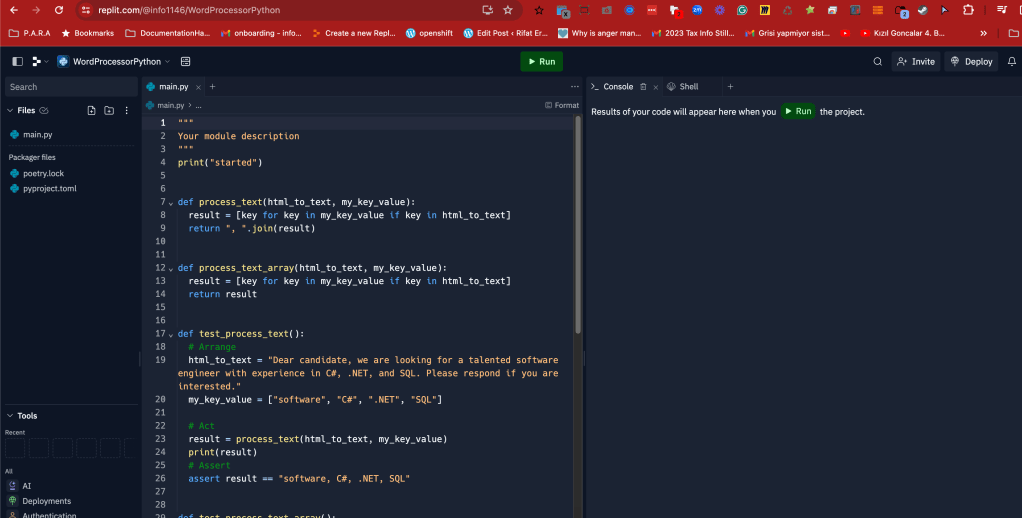Close the main.py editor tab
Image resolution: width=1022 pixels, height=518 pixels.
tap(198, 87)
